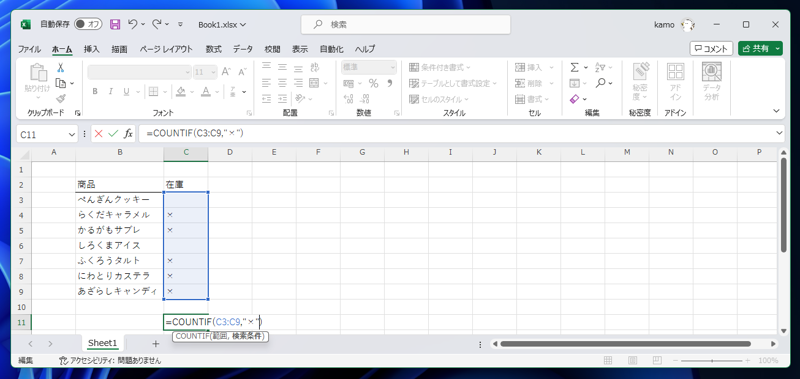800x379 pixels.
Task: Click the 共有 share button
Action: click(x=760, y=48)
